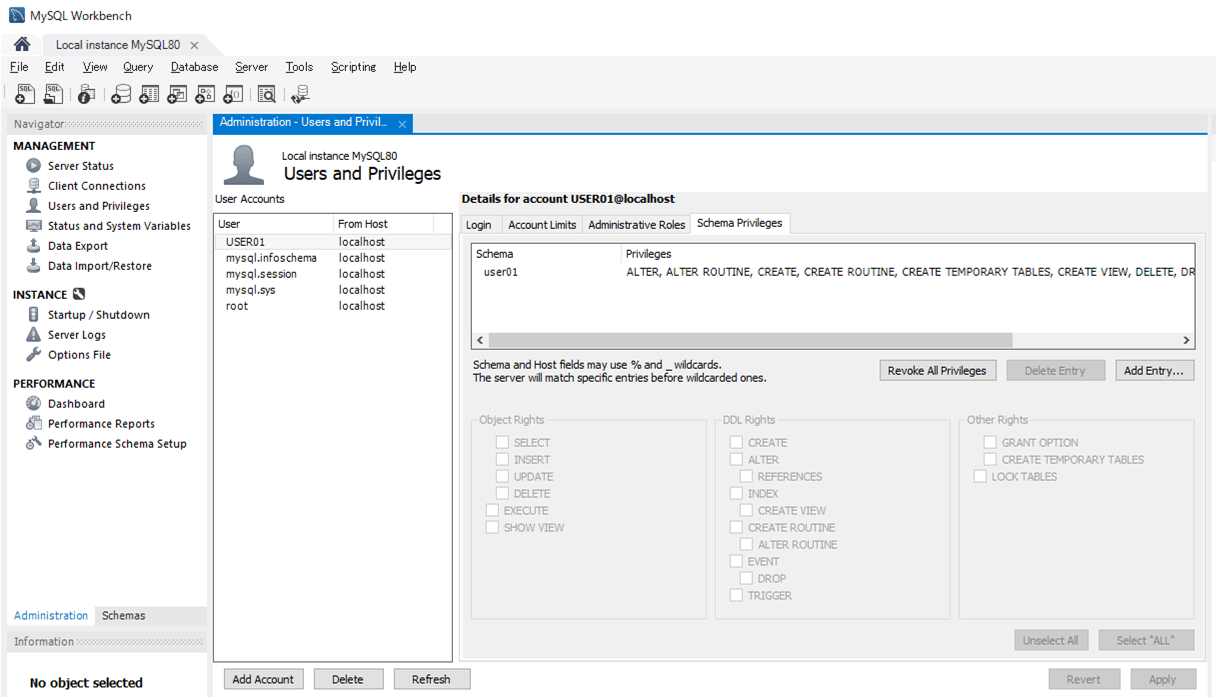1216x697 pixels.
Task: Click the Revoke All Privileges button
Action: [x=937, y=371]
